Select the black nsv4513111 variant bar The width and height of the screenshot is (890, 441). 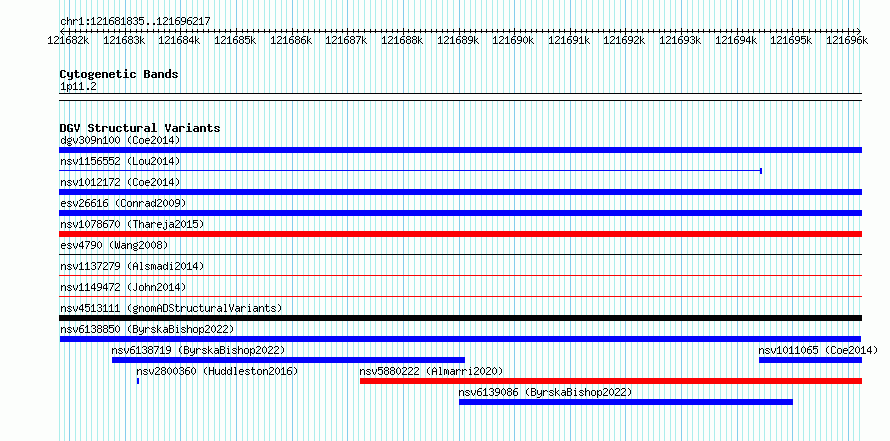(x=460, y=318)
